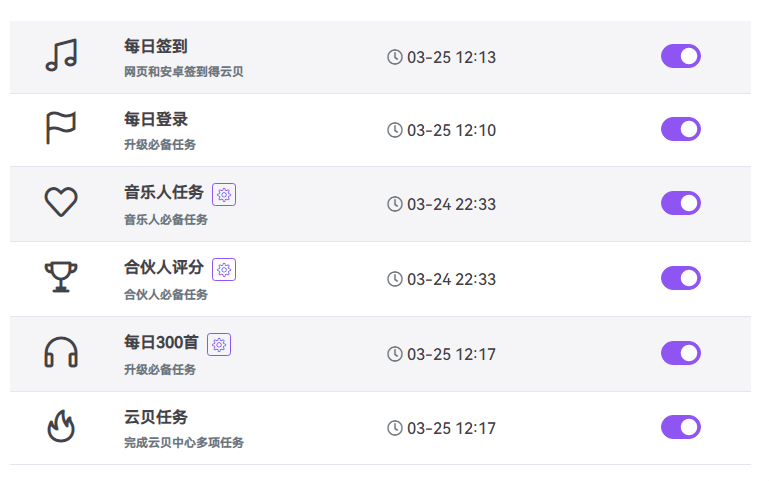Screen dimensions: 769x481
Task: Toggle the 音乐人任务 switch
Action: (x=680, y=203)
